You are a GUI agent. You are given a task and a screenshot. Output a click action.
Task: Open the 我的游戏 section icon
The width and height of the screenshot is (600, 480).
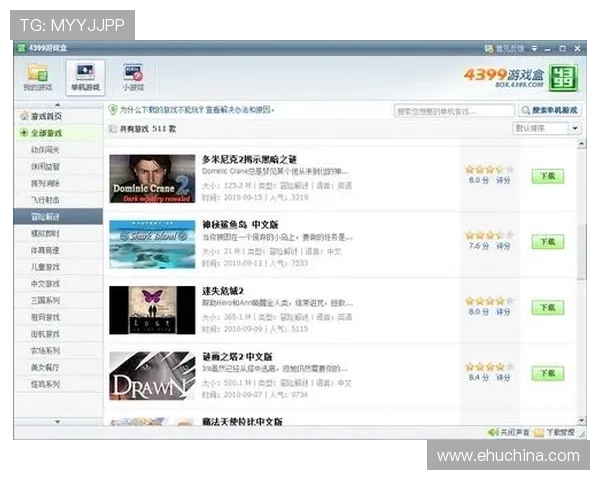coord(38,72)
